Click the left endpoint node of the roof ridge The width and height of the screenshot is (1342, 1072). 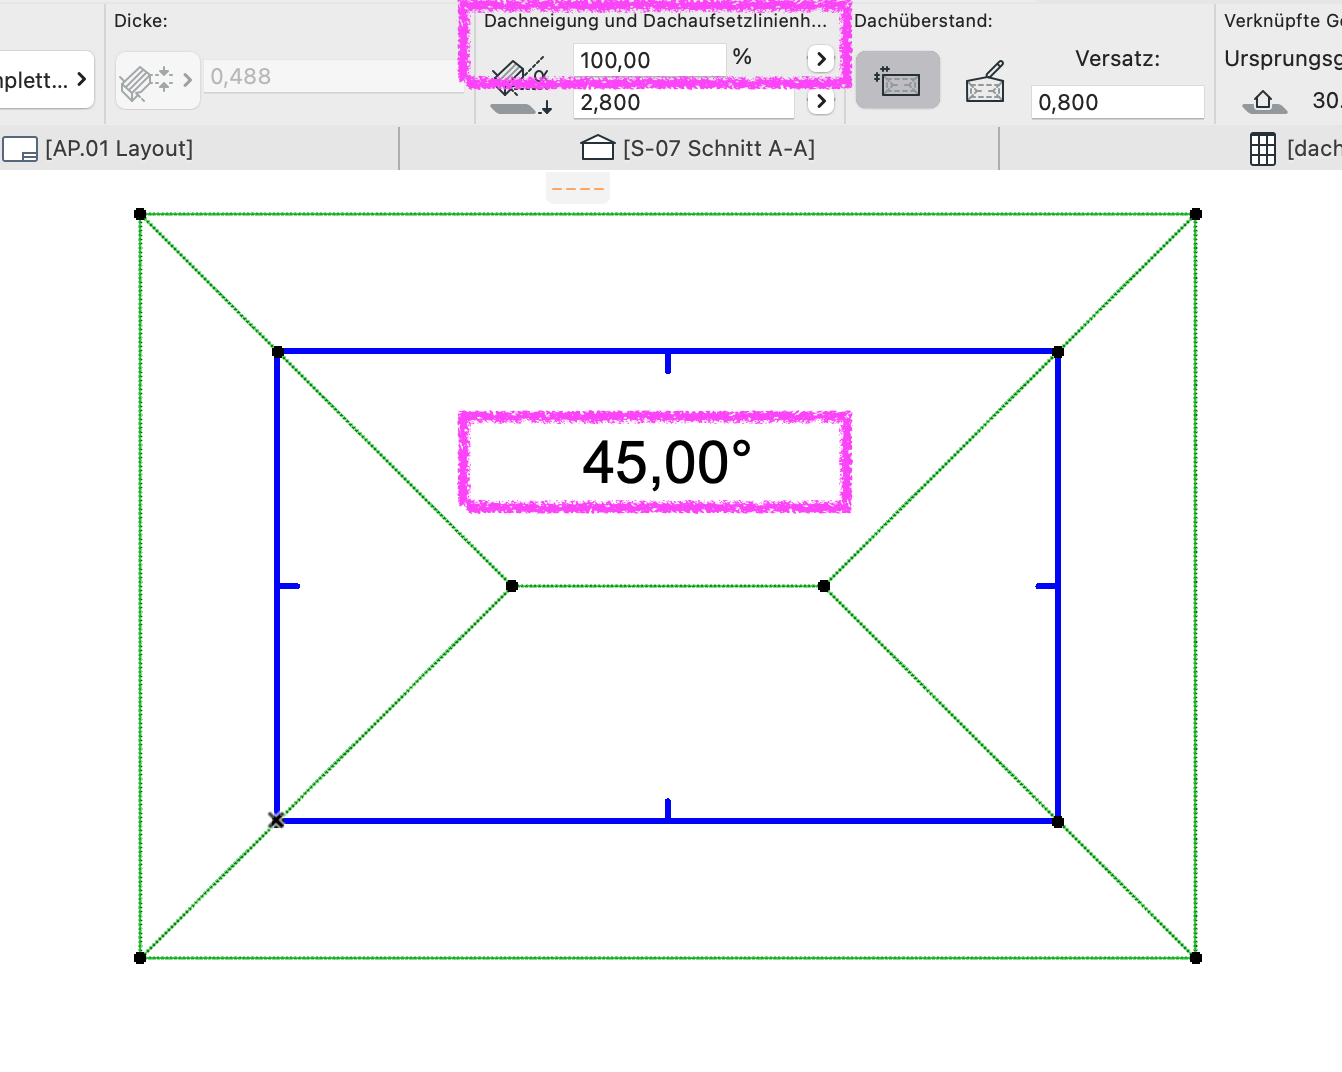[x=512, y=586]
